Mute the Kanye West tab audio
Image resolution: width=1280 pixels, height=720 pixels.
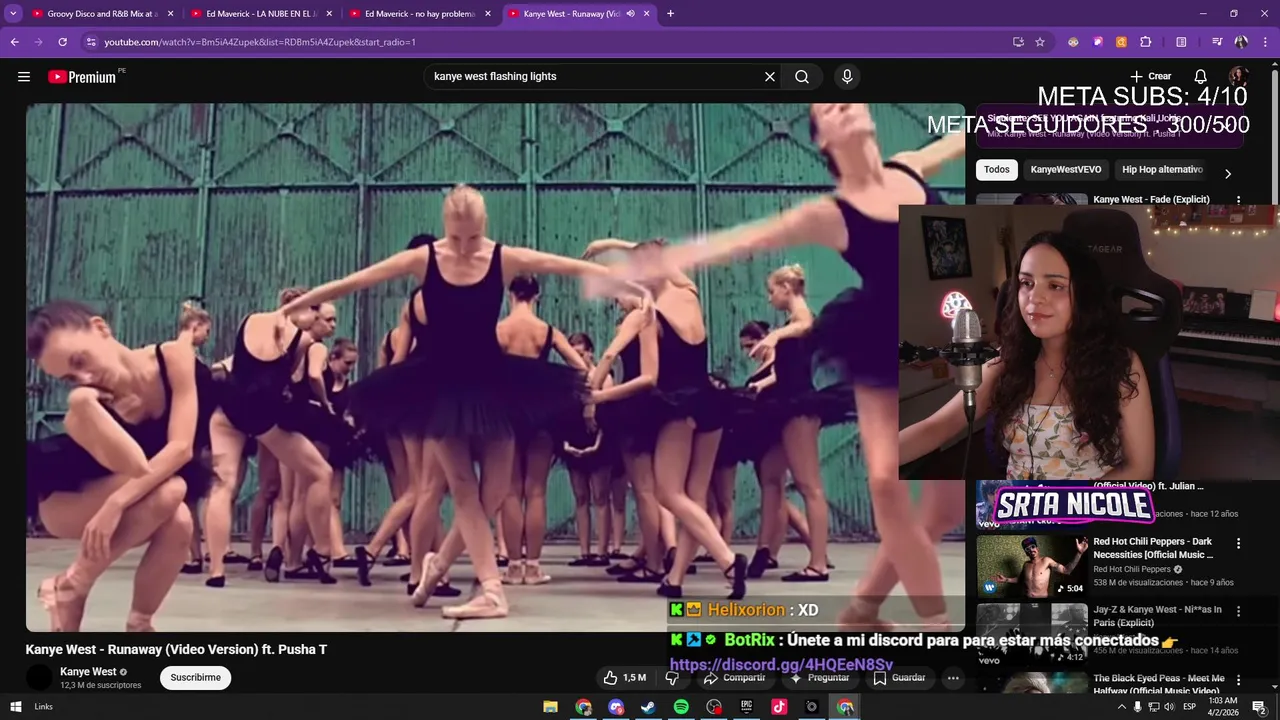(630, 14)
